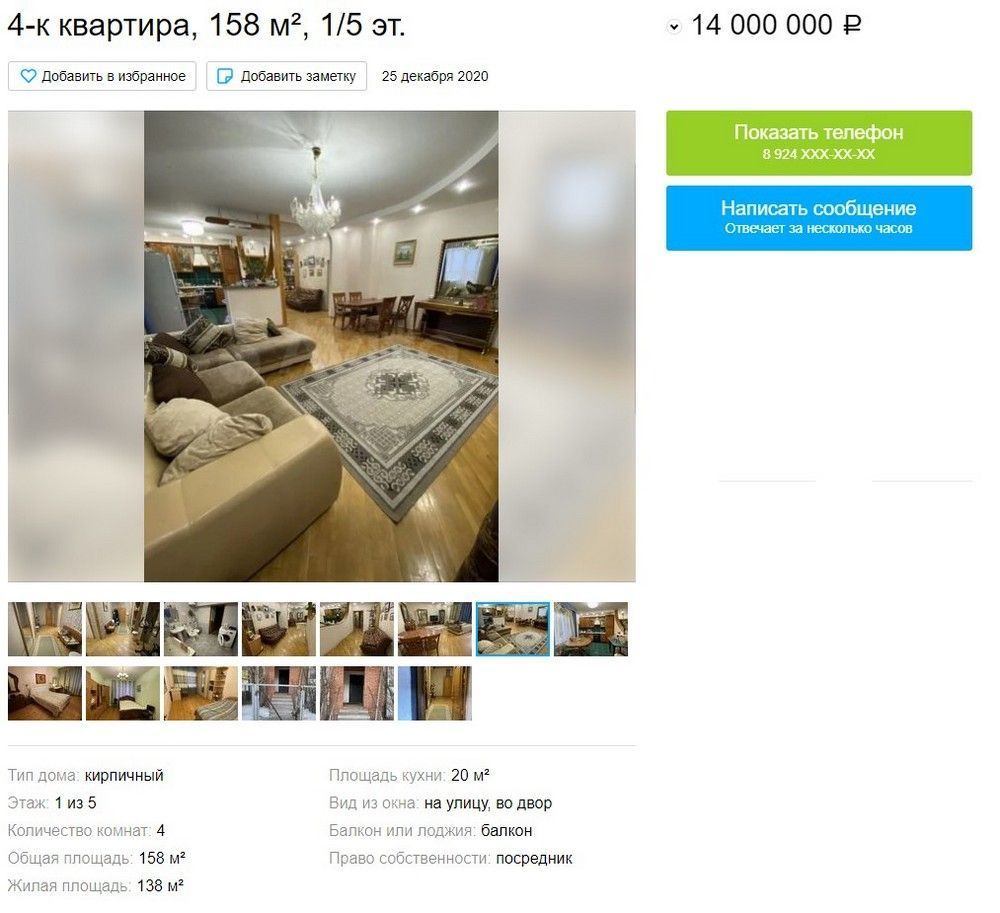Select the last thumbnail showing corridor

(435, 693)
